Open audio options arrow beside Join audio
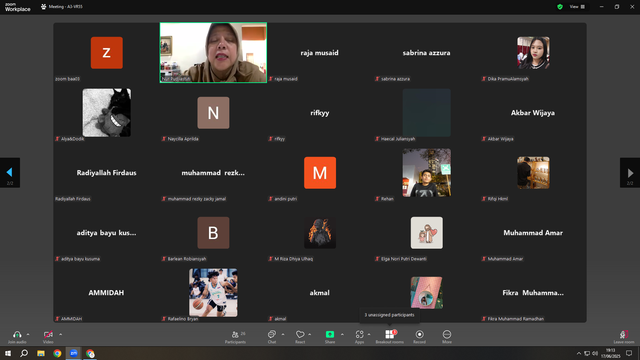 point(28,334)
